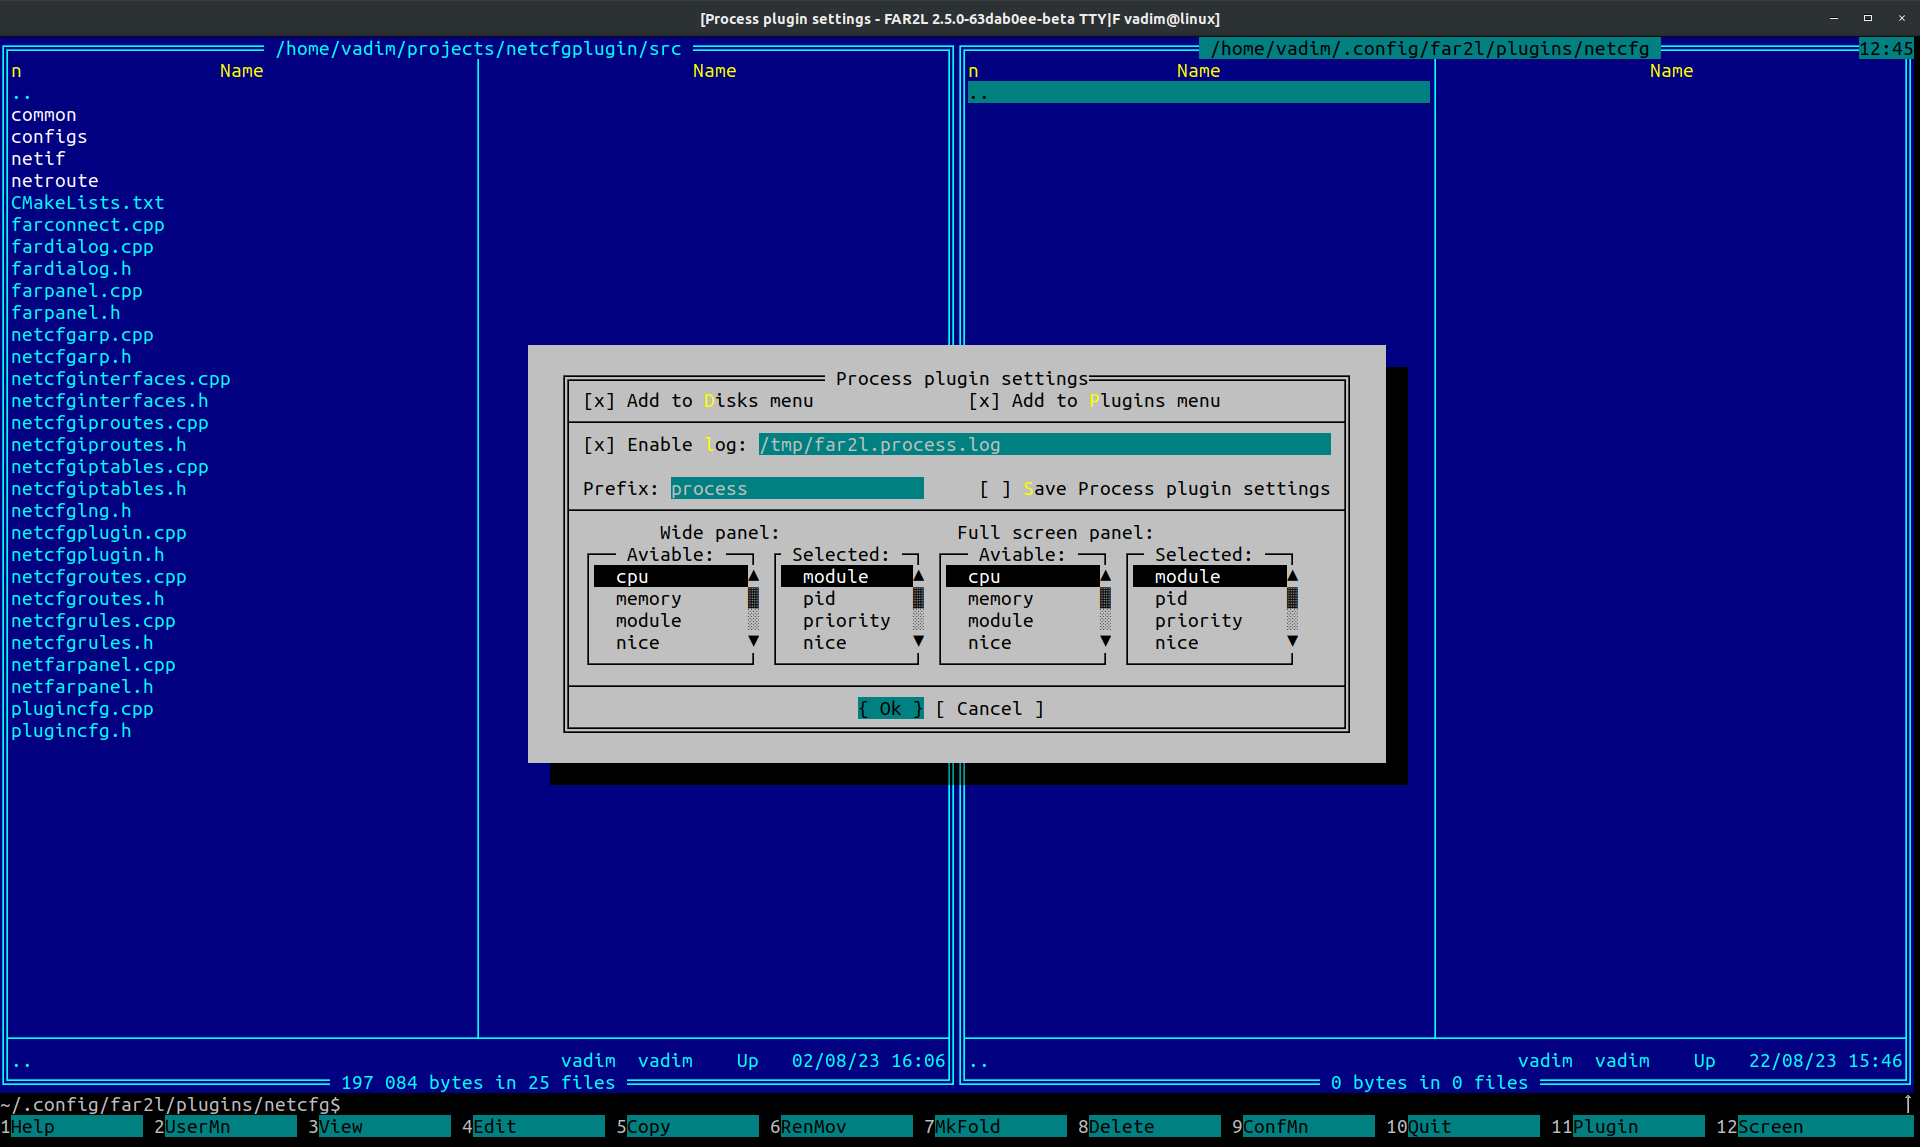Select CMakeLists.txt in left panel
1920x1147 pixels.
coord(88,203)
